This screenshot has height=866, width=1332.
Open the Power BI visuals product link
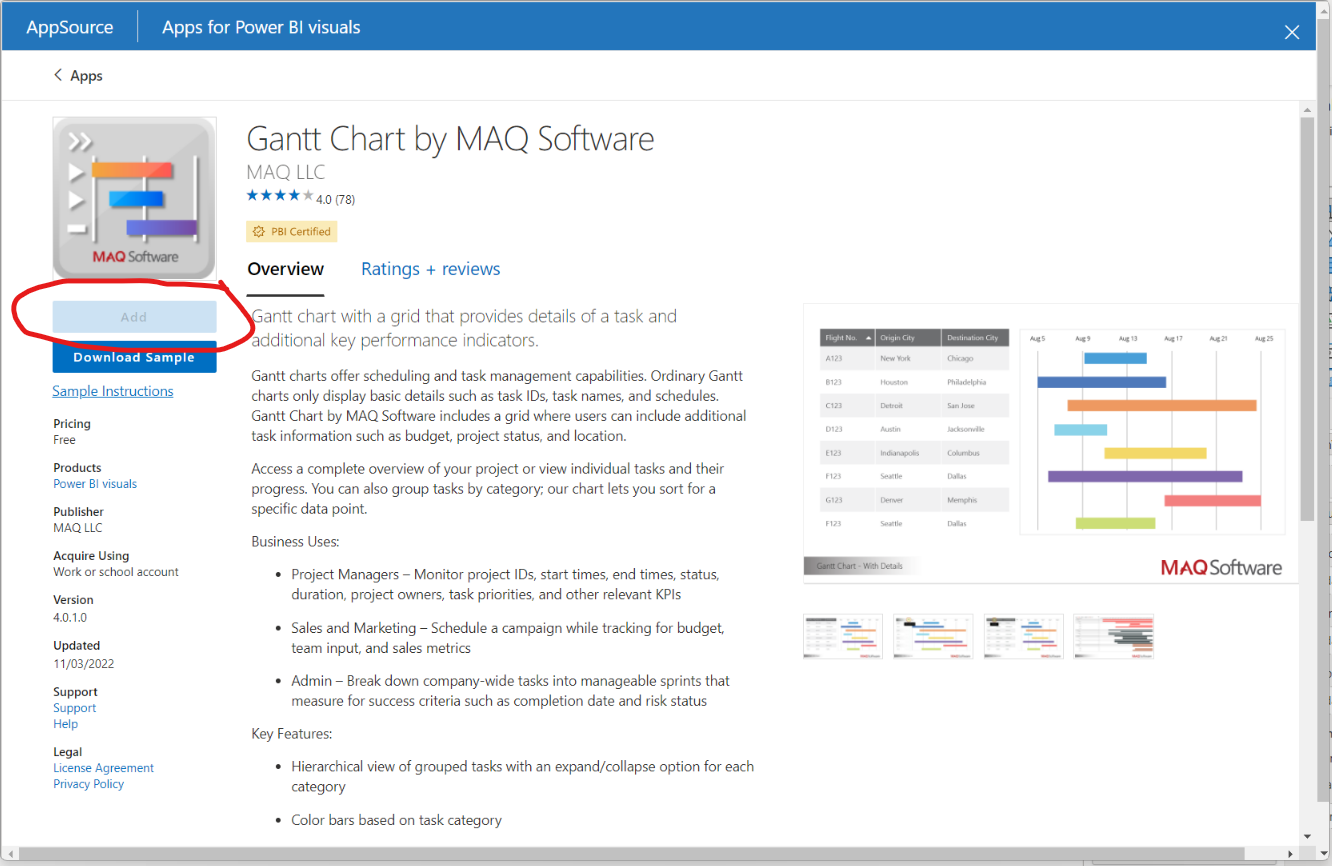(95, 484)
